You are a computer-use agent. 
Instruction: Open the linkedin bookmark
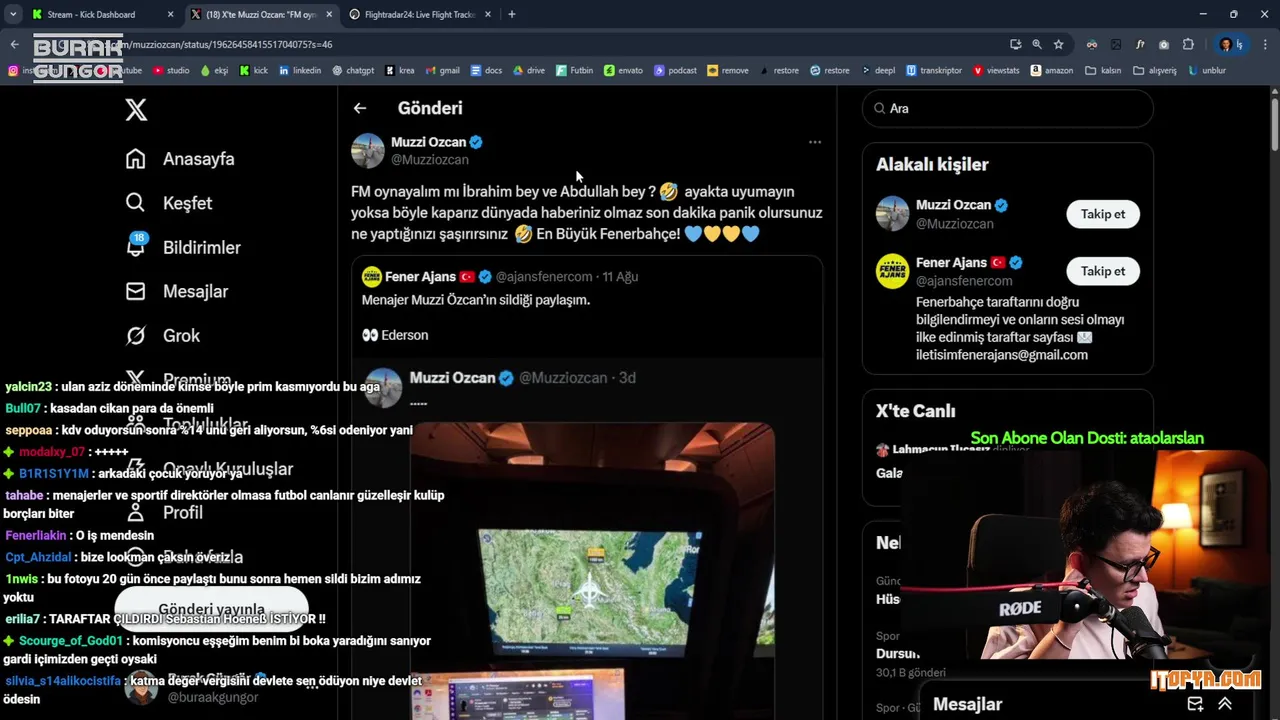pos(300,70)
